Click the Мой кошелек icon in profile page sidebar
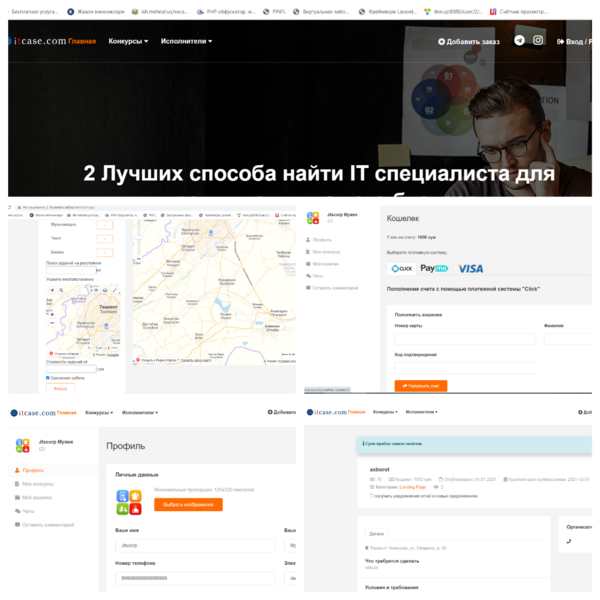The height and width of the screenshot is (600, 600). coord(17,497)
